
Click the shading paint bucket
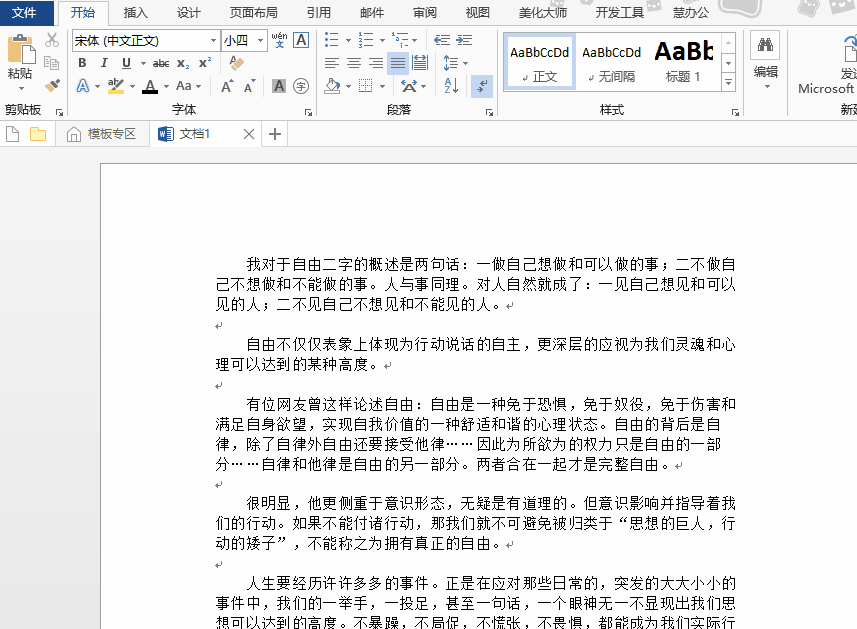(332, 86)
